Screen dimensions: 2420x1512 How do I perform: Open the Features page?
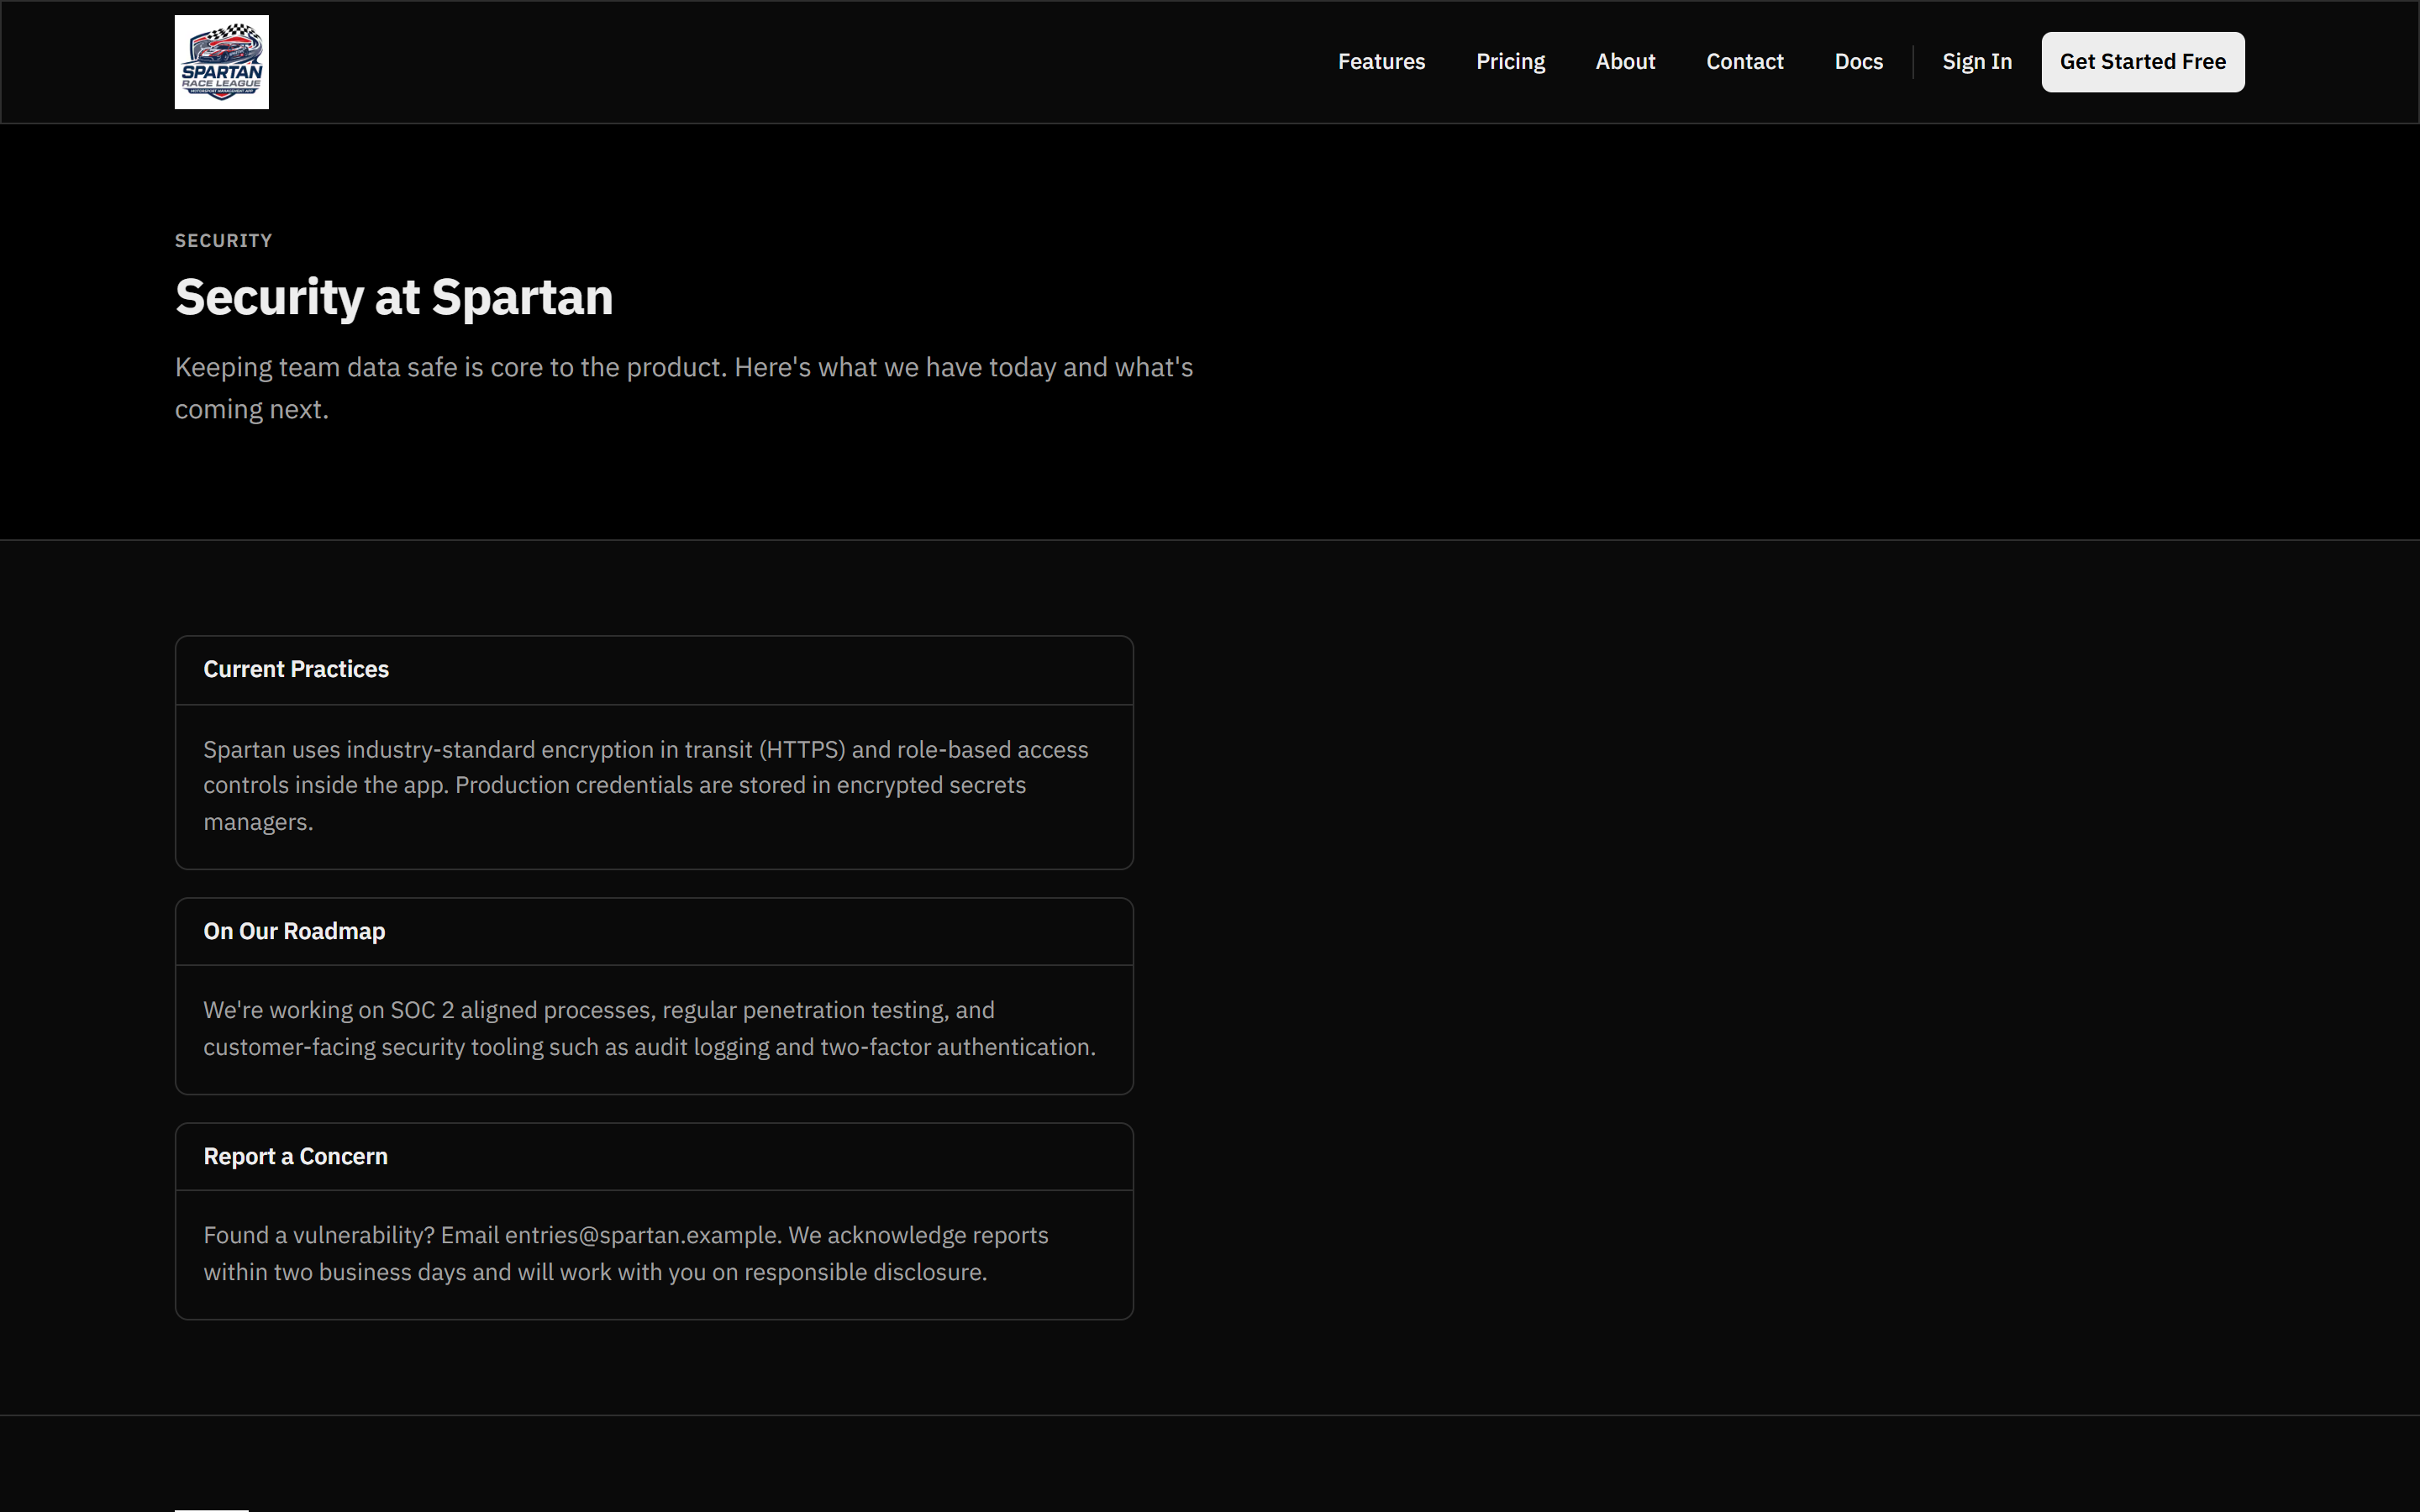point(1381,62)
